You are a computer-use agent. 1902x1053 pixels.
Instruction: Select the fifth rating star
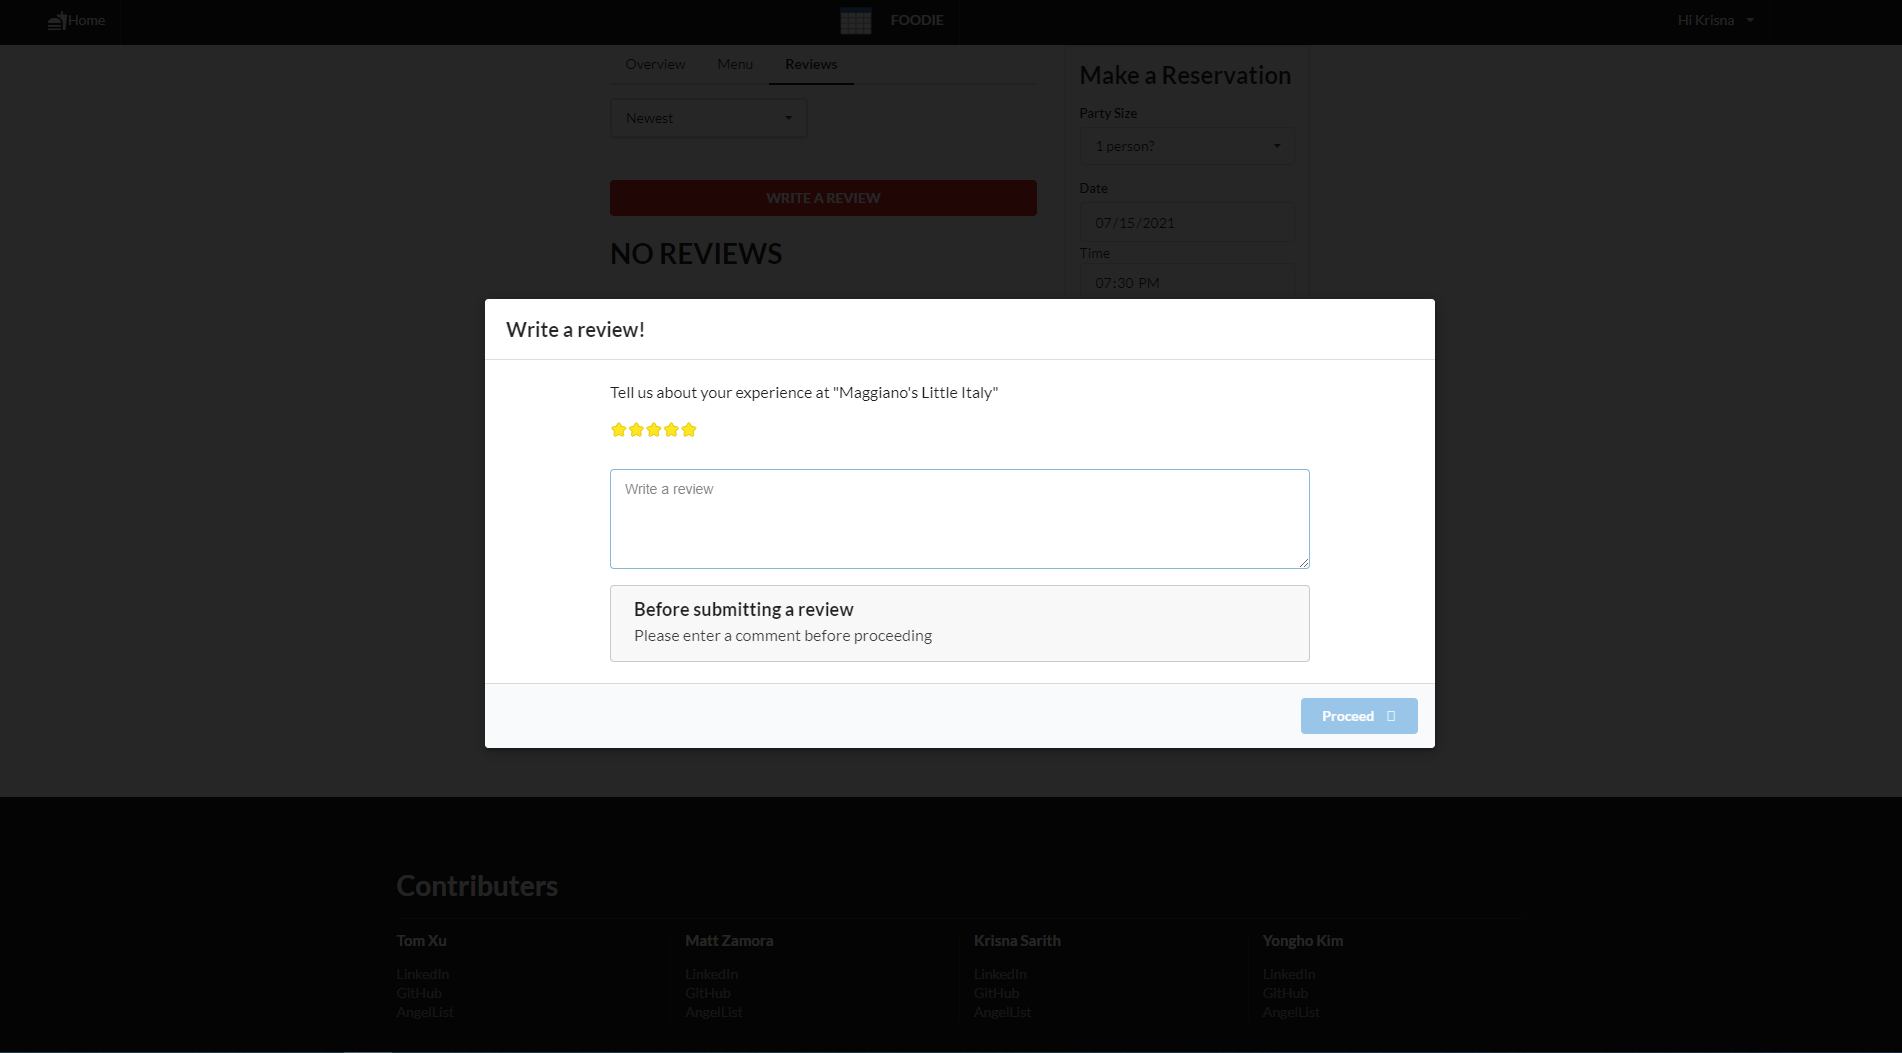[689, 430]
